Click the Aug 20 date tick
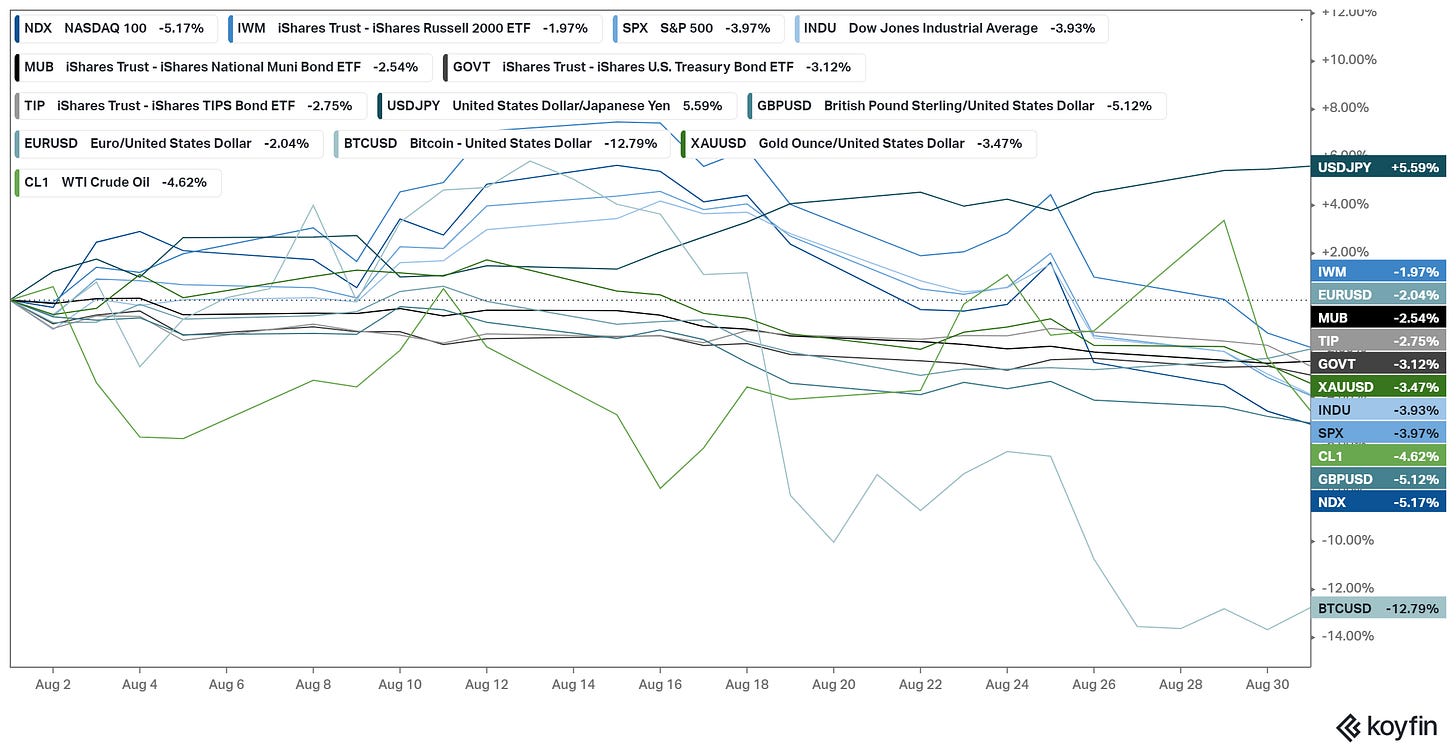The image size is (1456, 752). click(x=833, y=684)
